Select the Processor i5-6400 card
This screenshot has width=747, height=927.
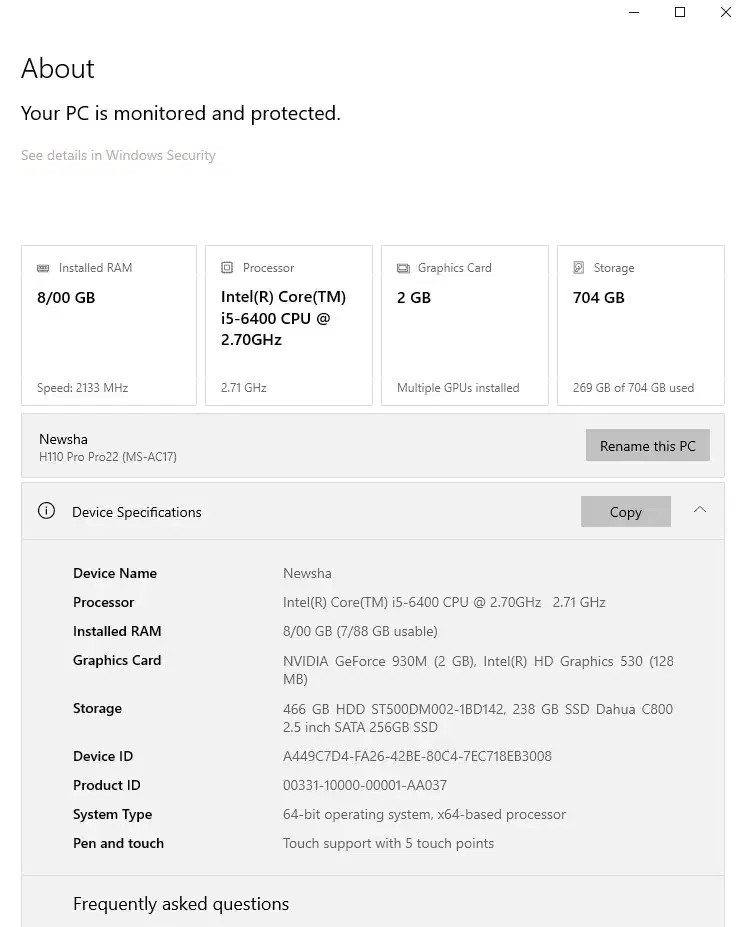pos(288,326)
